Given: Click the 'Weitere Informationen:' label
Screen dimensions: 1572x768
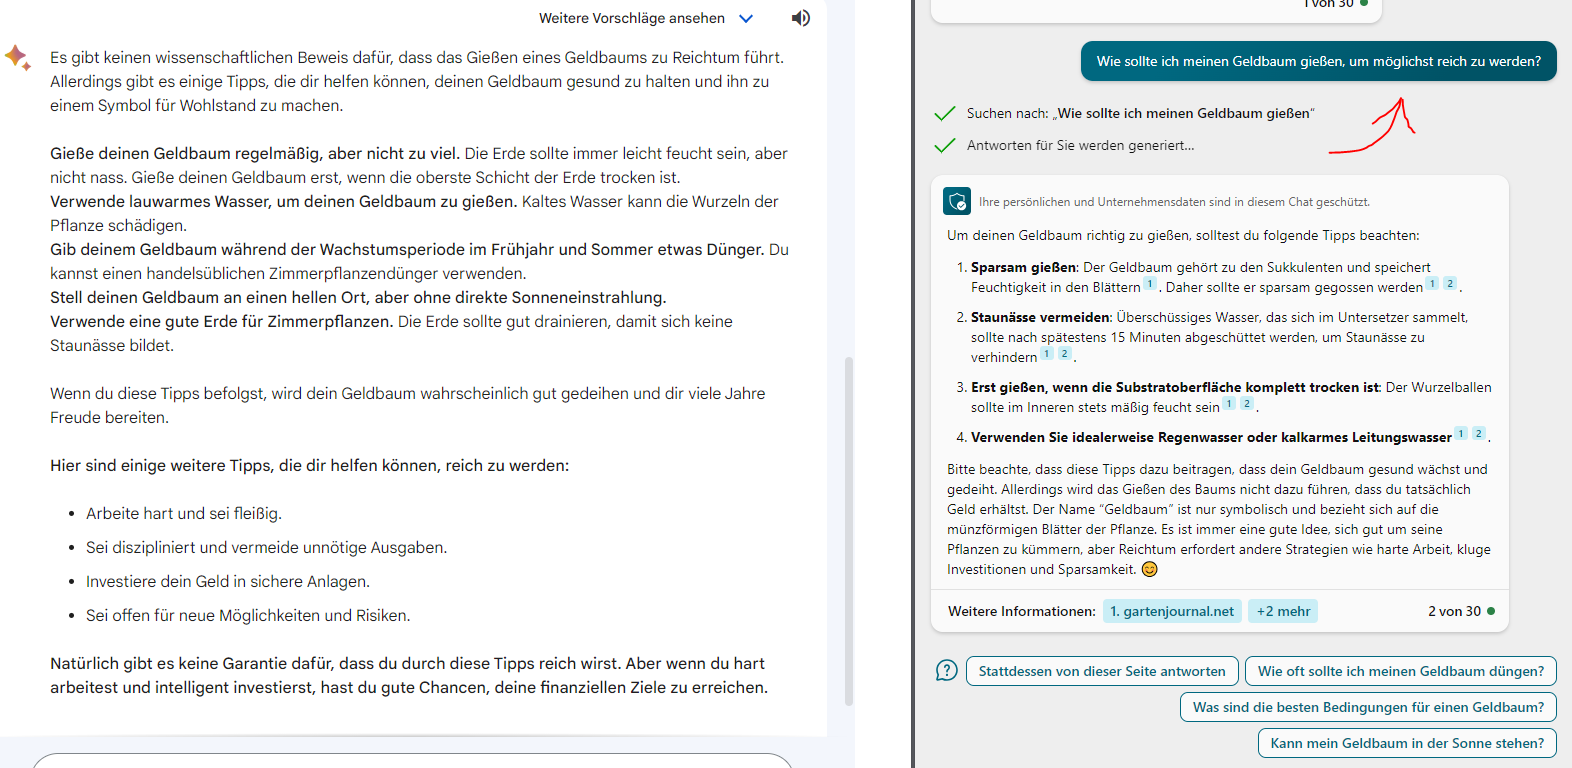Looking at the screenshot, I should 1022,611.
